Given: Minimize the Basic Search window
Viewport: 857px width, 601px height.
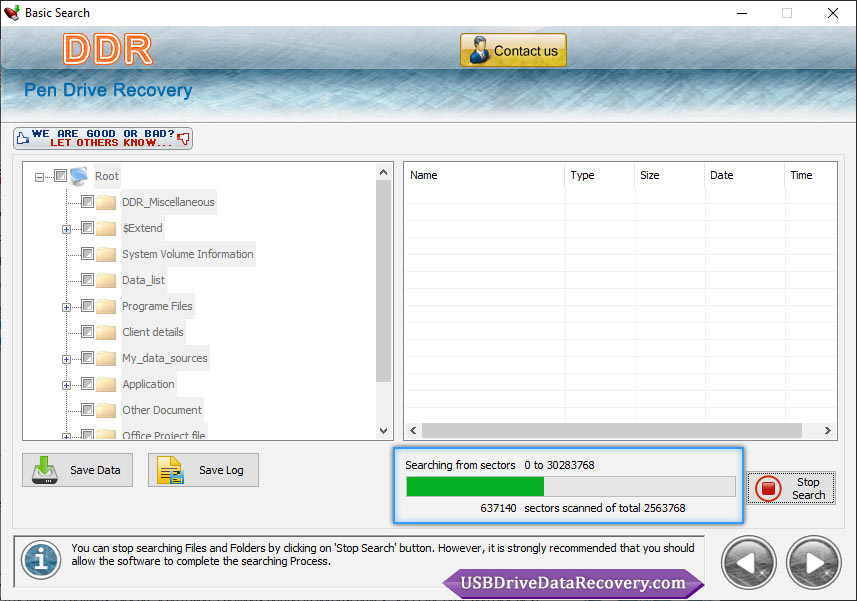Looking at the screenshot, I should [x=742, y=13].
